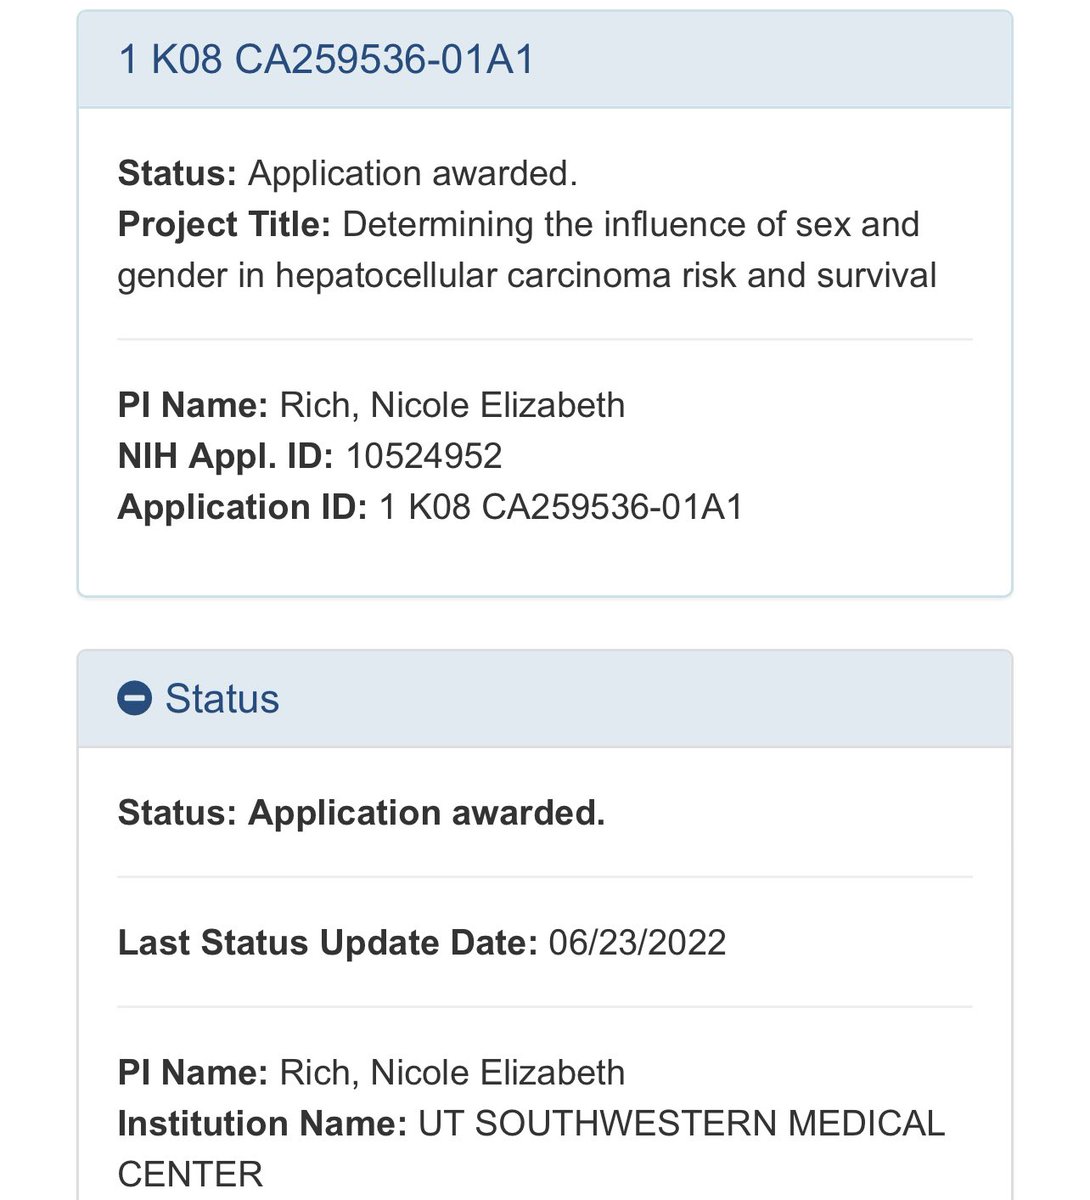1090x1200 pixels.
Task: Click the 'NIH Appl. ID:' label
Action: 226,456
